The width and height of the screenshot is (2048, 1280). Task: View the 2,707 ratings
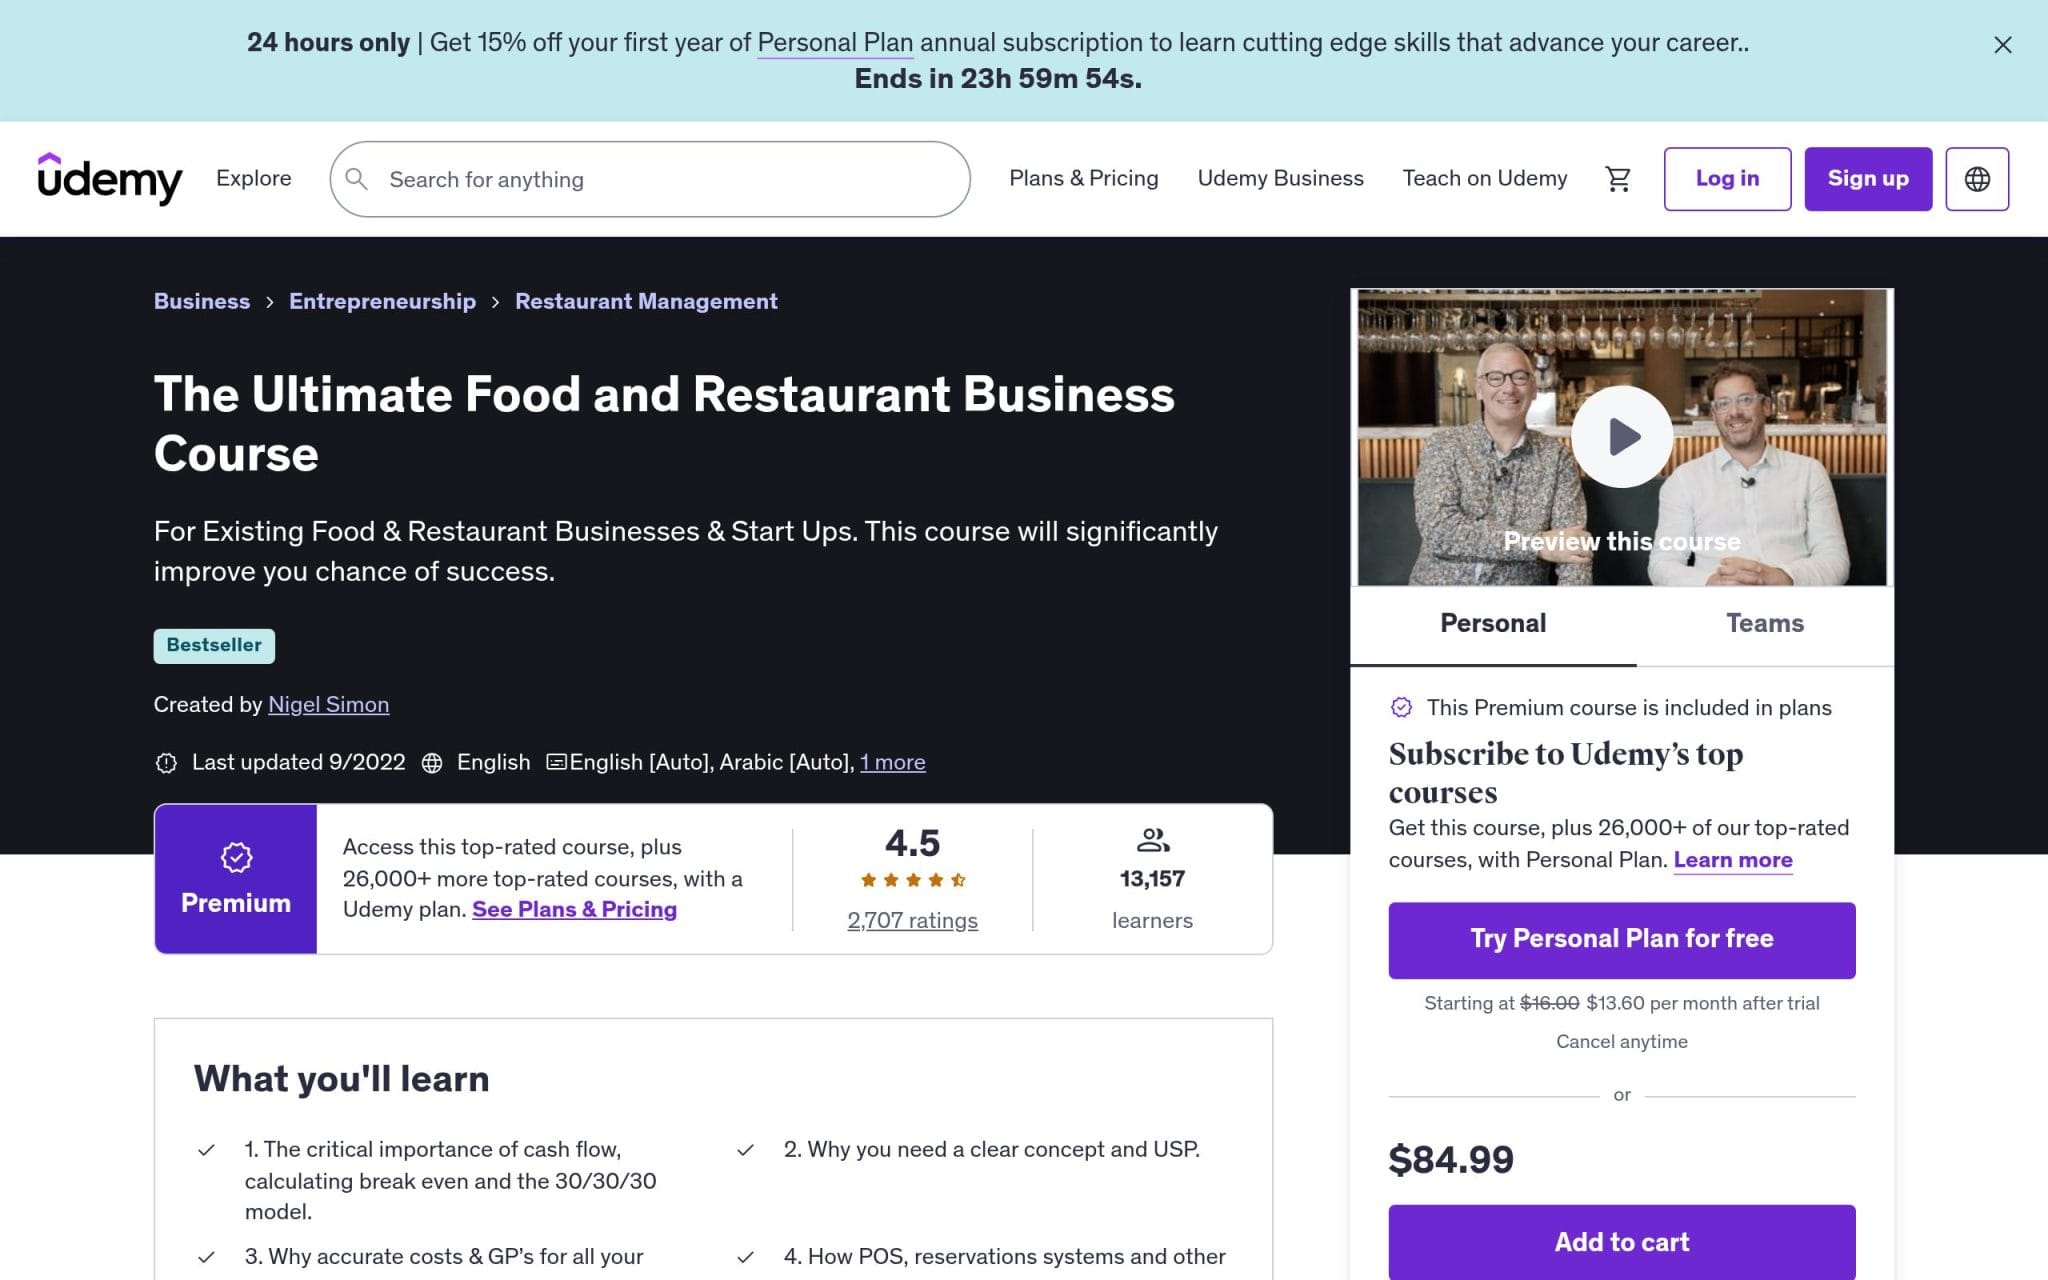coord(912,920)
